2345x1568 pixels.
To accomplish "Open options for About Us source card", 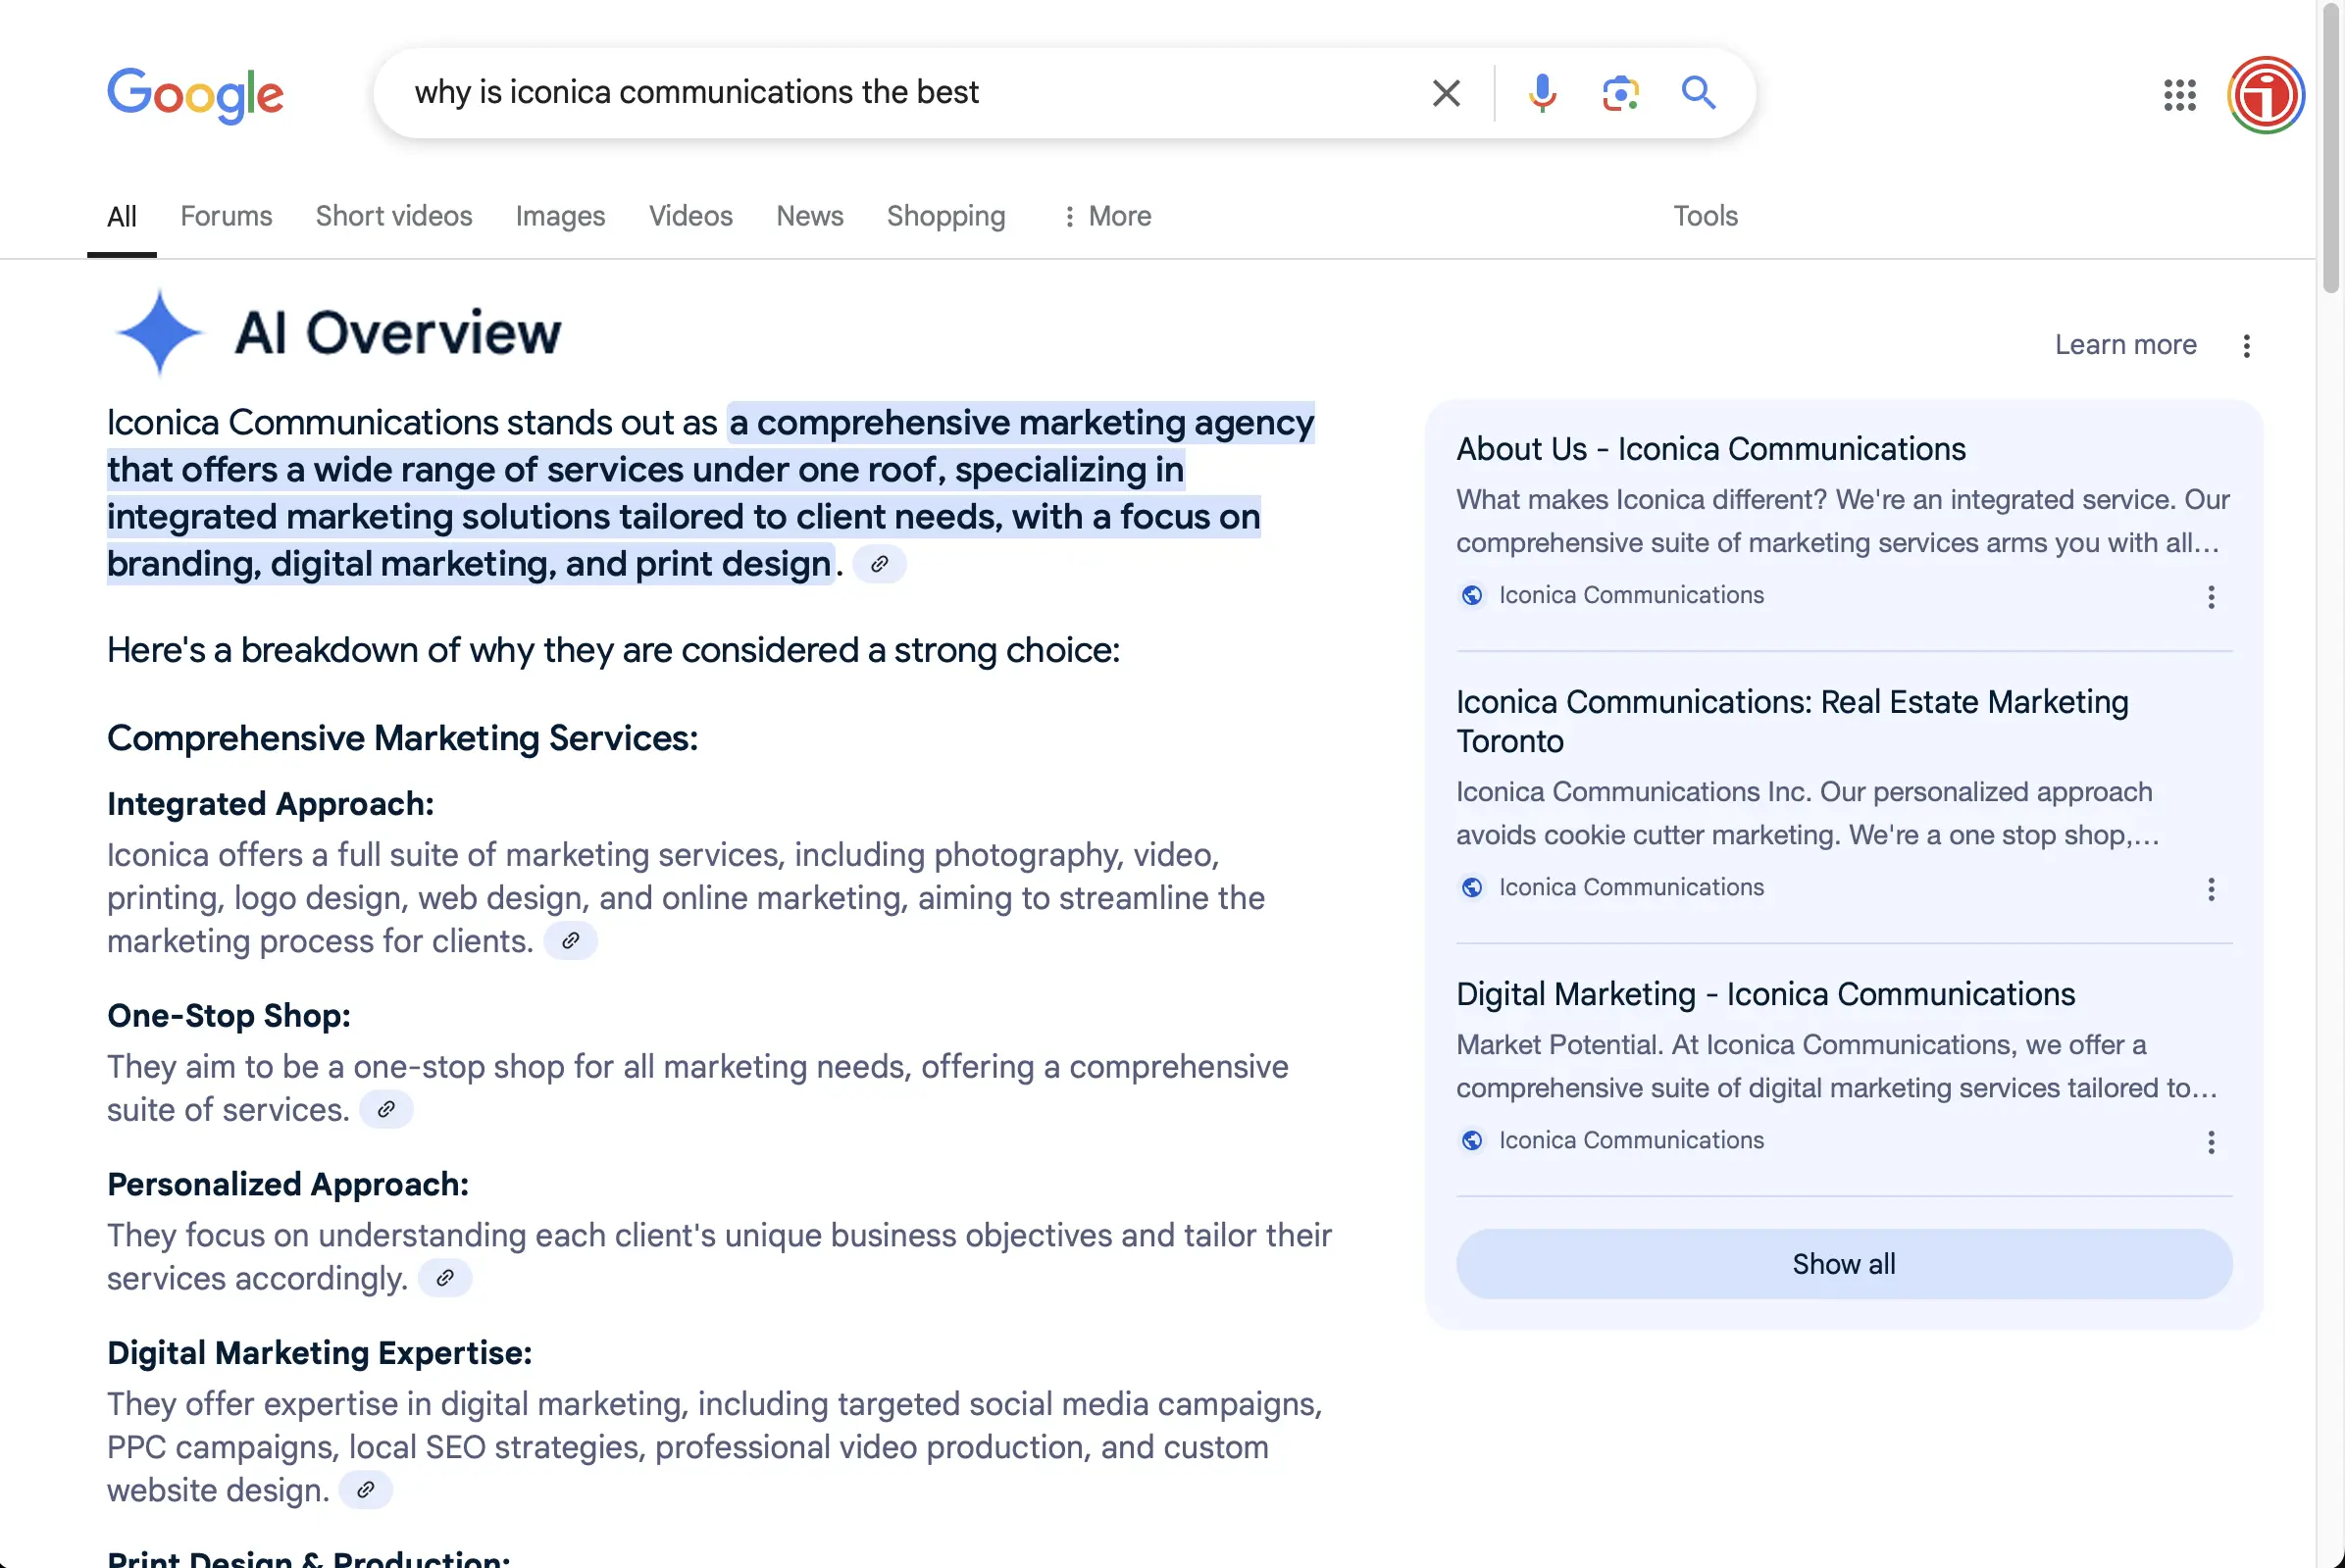I will pos(2211,597).
